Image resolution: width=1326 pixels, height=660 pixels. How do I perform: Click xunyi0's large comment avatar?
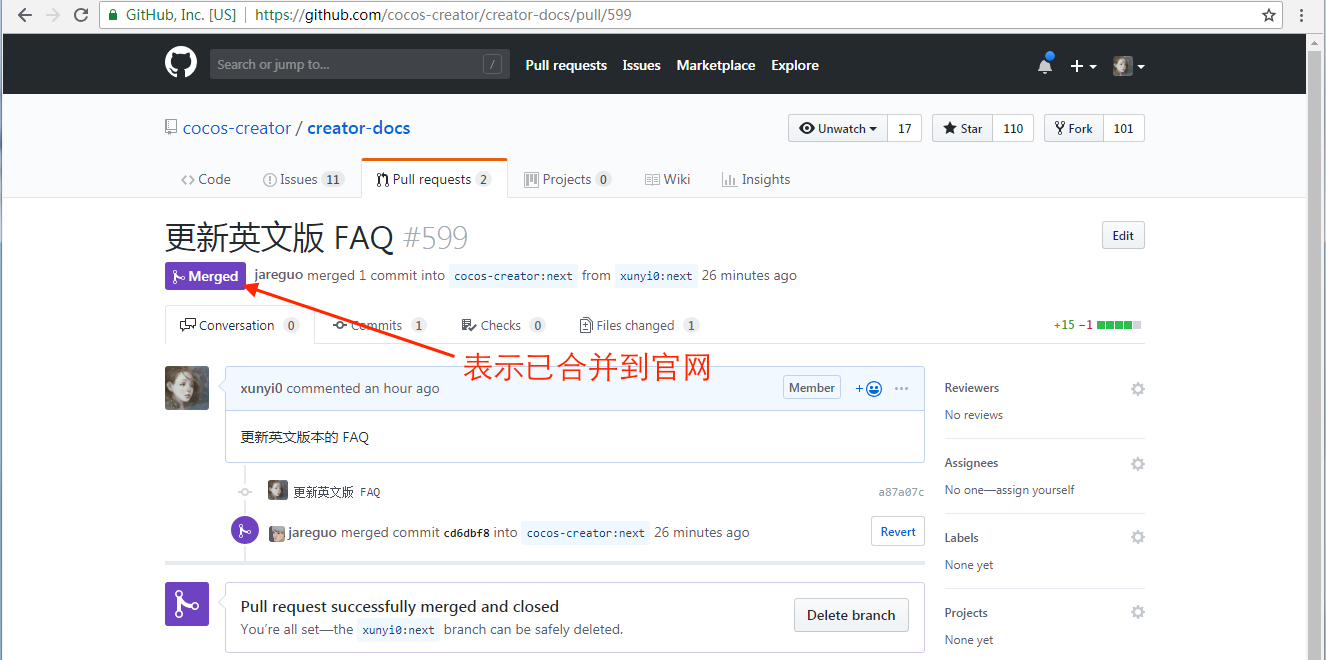[187, 388]
